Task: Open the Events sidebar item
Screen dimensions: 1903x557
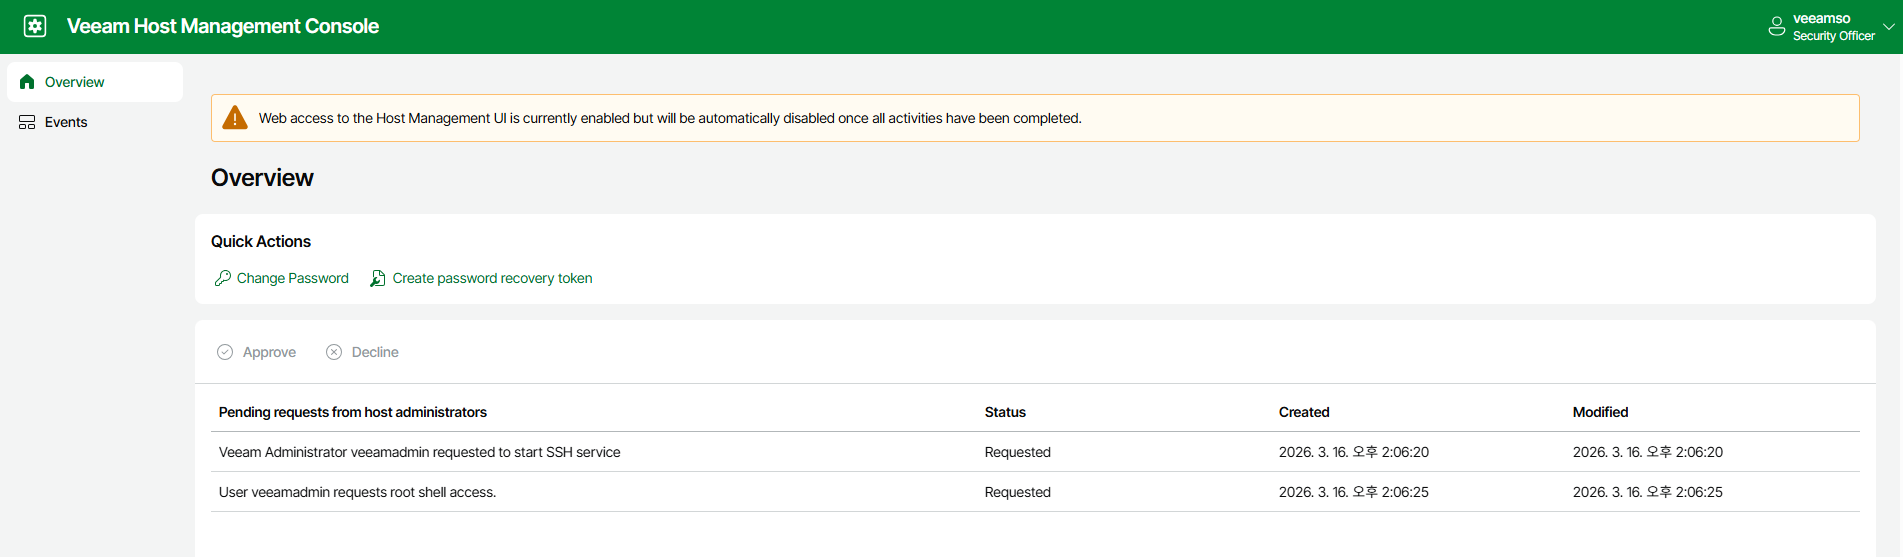Action: (x=95, y=122)
